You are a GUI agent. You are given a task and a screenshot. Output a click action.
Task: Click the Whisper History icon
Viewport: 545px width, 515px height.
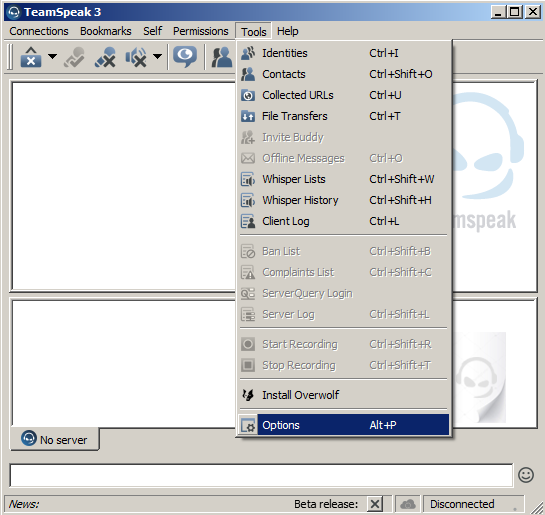point(248,200)
